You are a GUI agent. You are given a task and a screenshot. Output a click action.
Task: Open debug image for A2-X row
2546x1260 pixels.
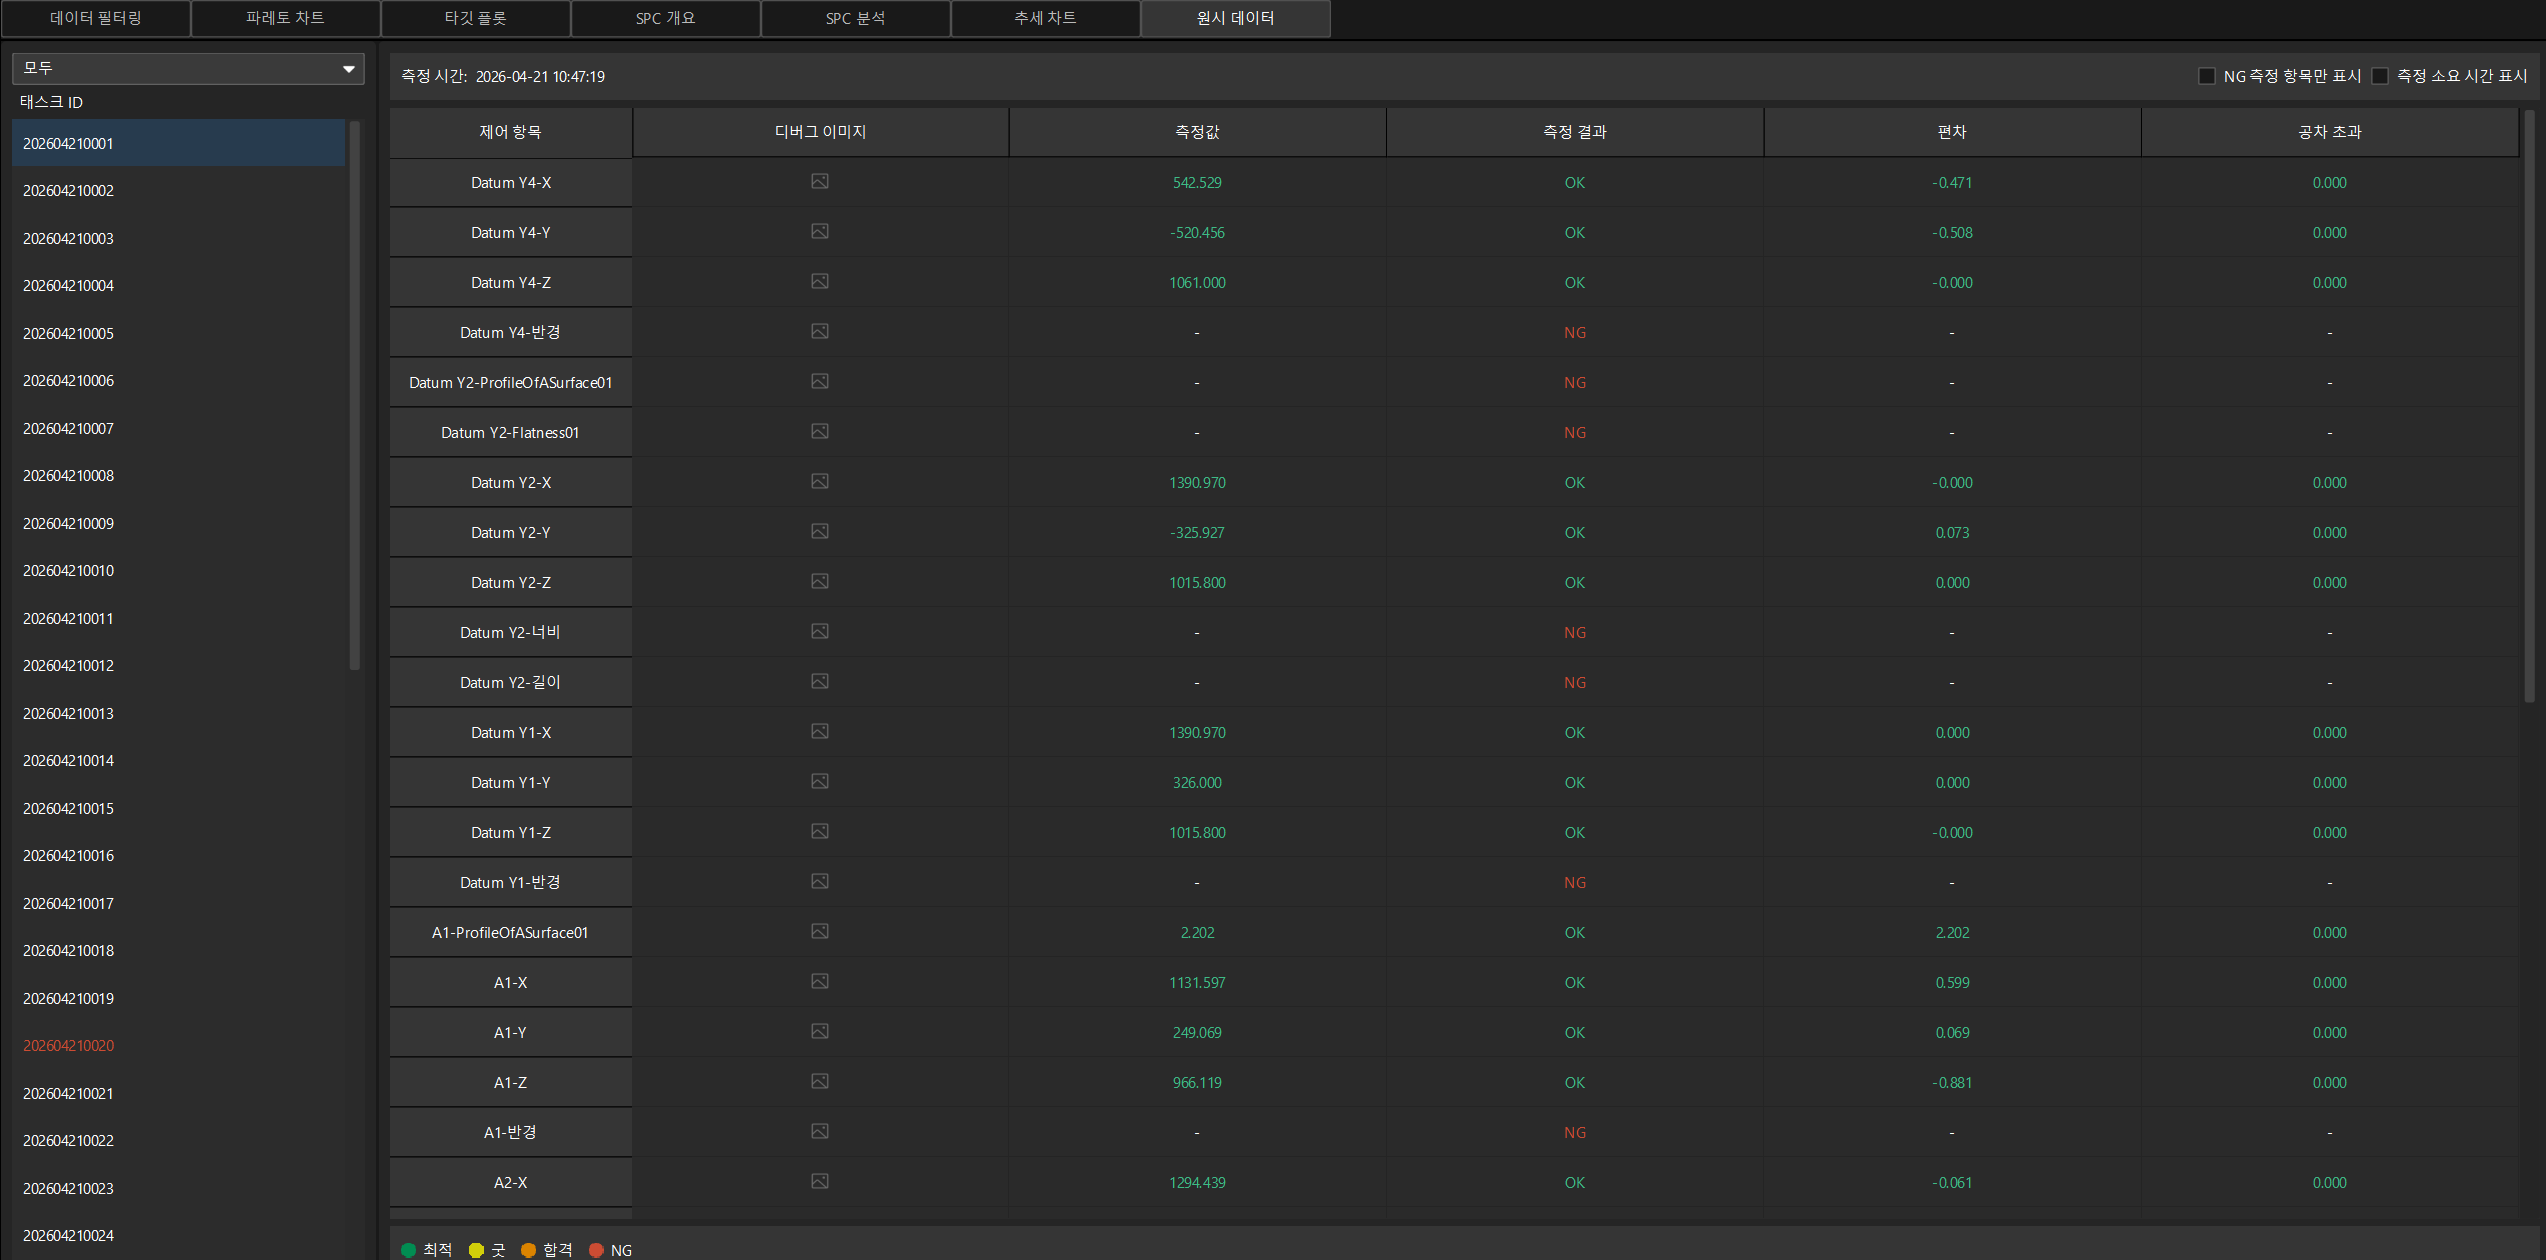coord(819,1181)
